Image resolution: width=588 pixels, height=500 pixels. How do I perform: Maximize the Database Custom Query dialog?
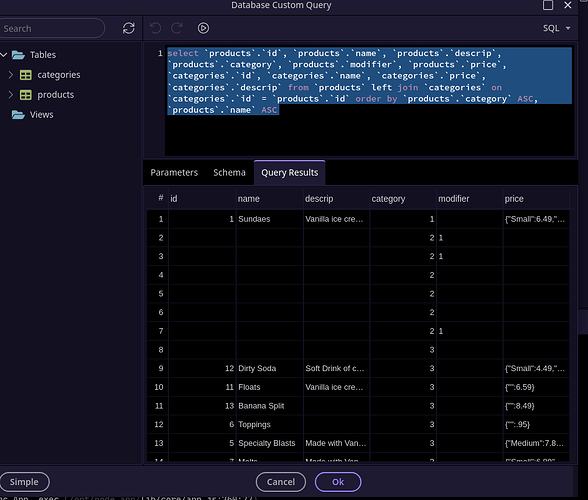tap(548, 5)
